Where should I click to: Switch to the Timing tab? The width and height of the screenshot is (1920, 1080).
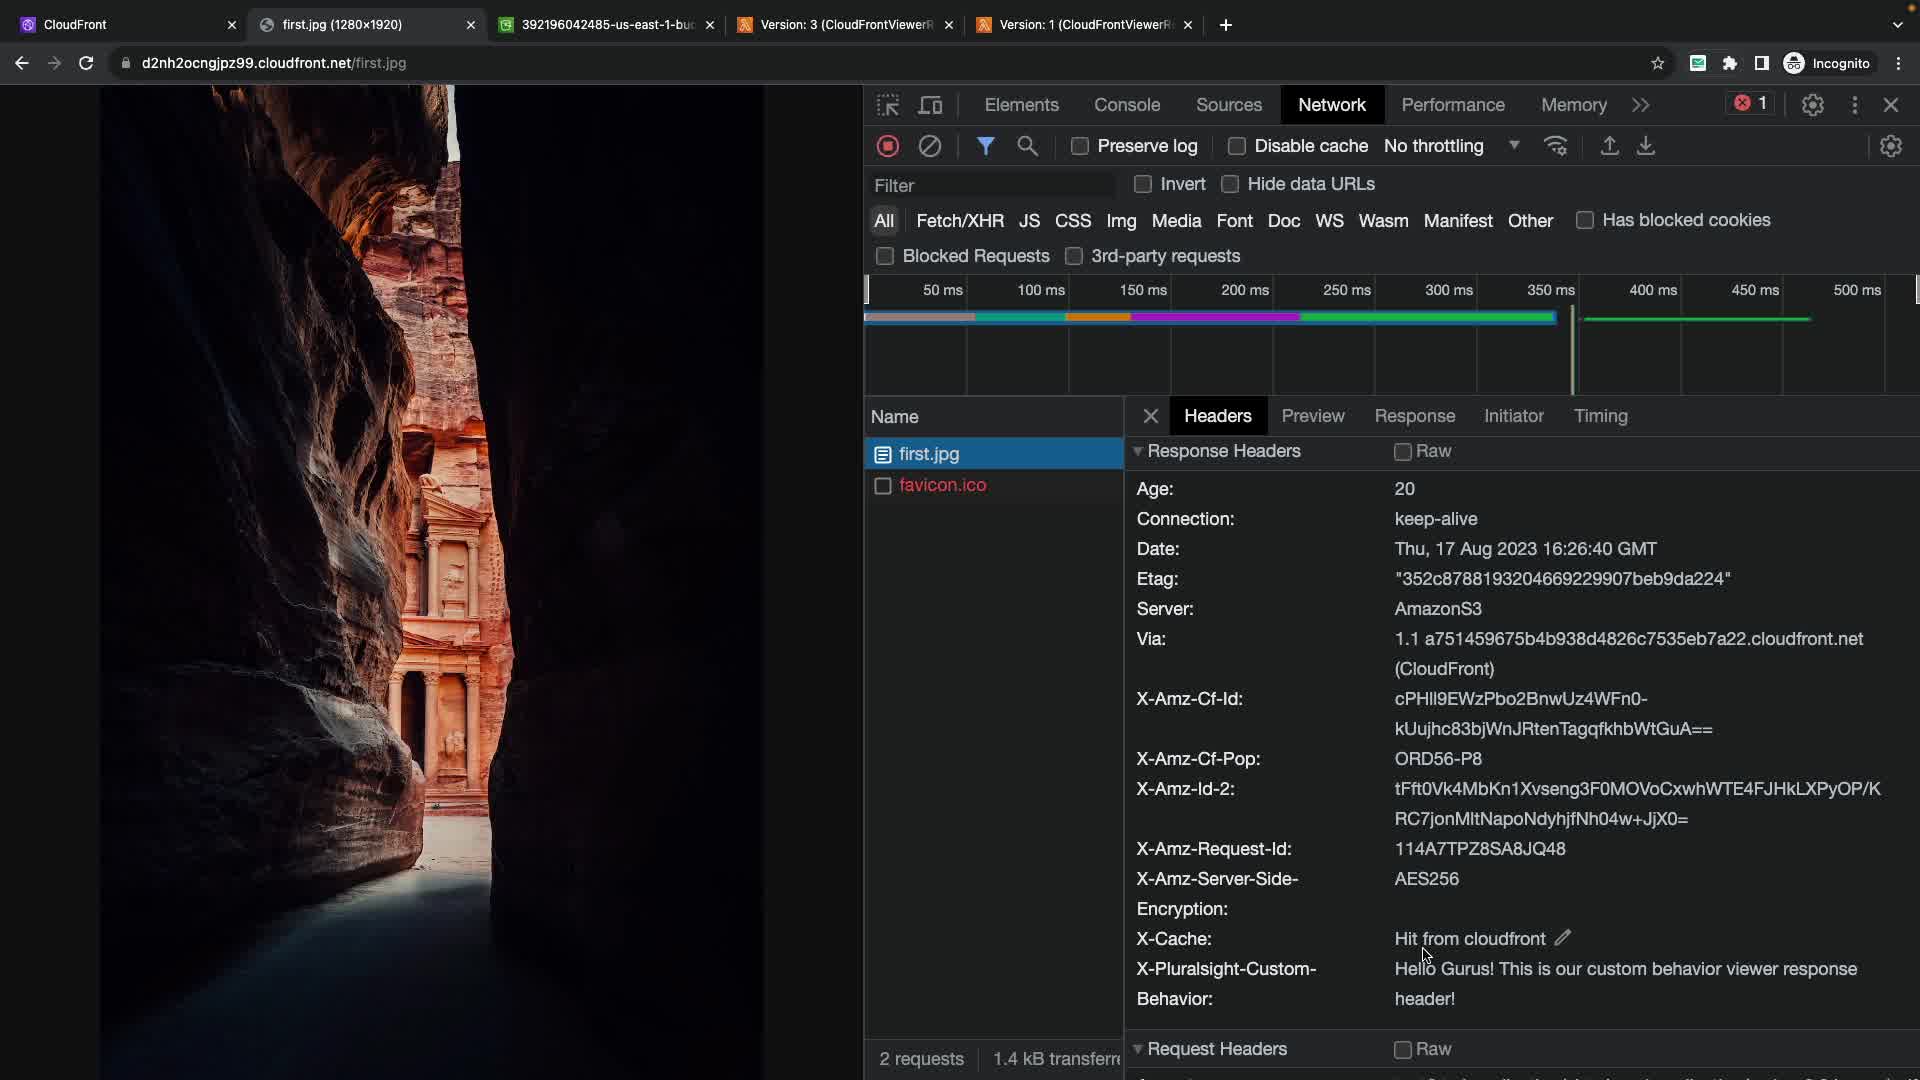point(1600,416)
